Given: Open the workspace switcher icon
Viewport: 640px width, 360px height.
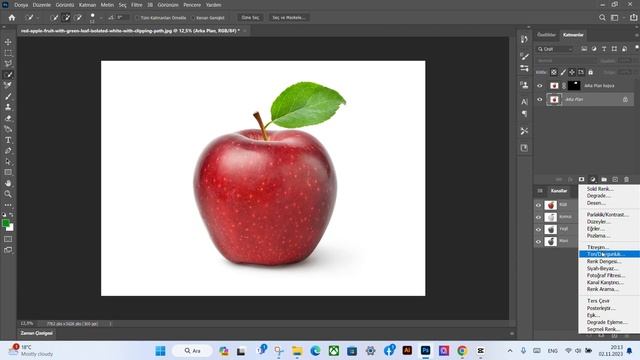Looking at the screenshot, I should tap(615, 18).
